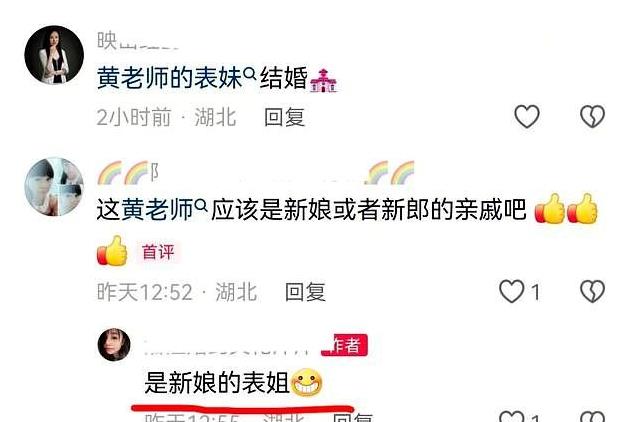Viewport: 636px width, 422px height.
Task: Like the 黄老师的表妹结婚 comment
Action: point(526,116)
